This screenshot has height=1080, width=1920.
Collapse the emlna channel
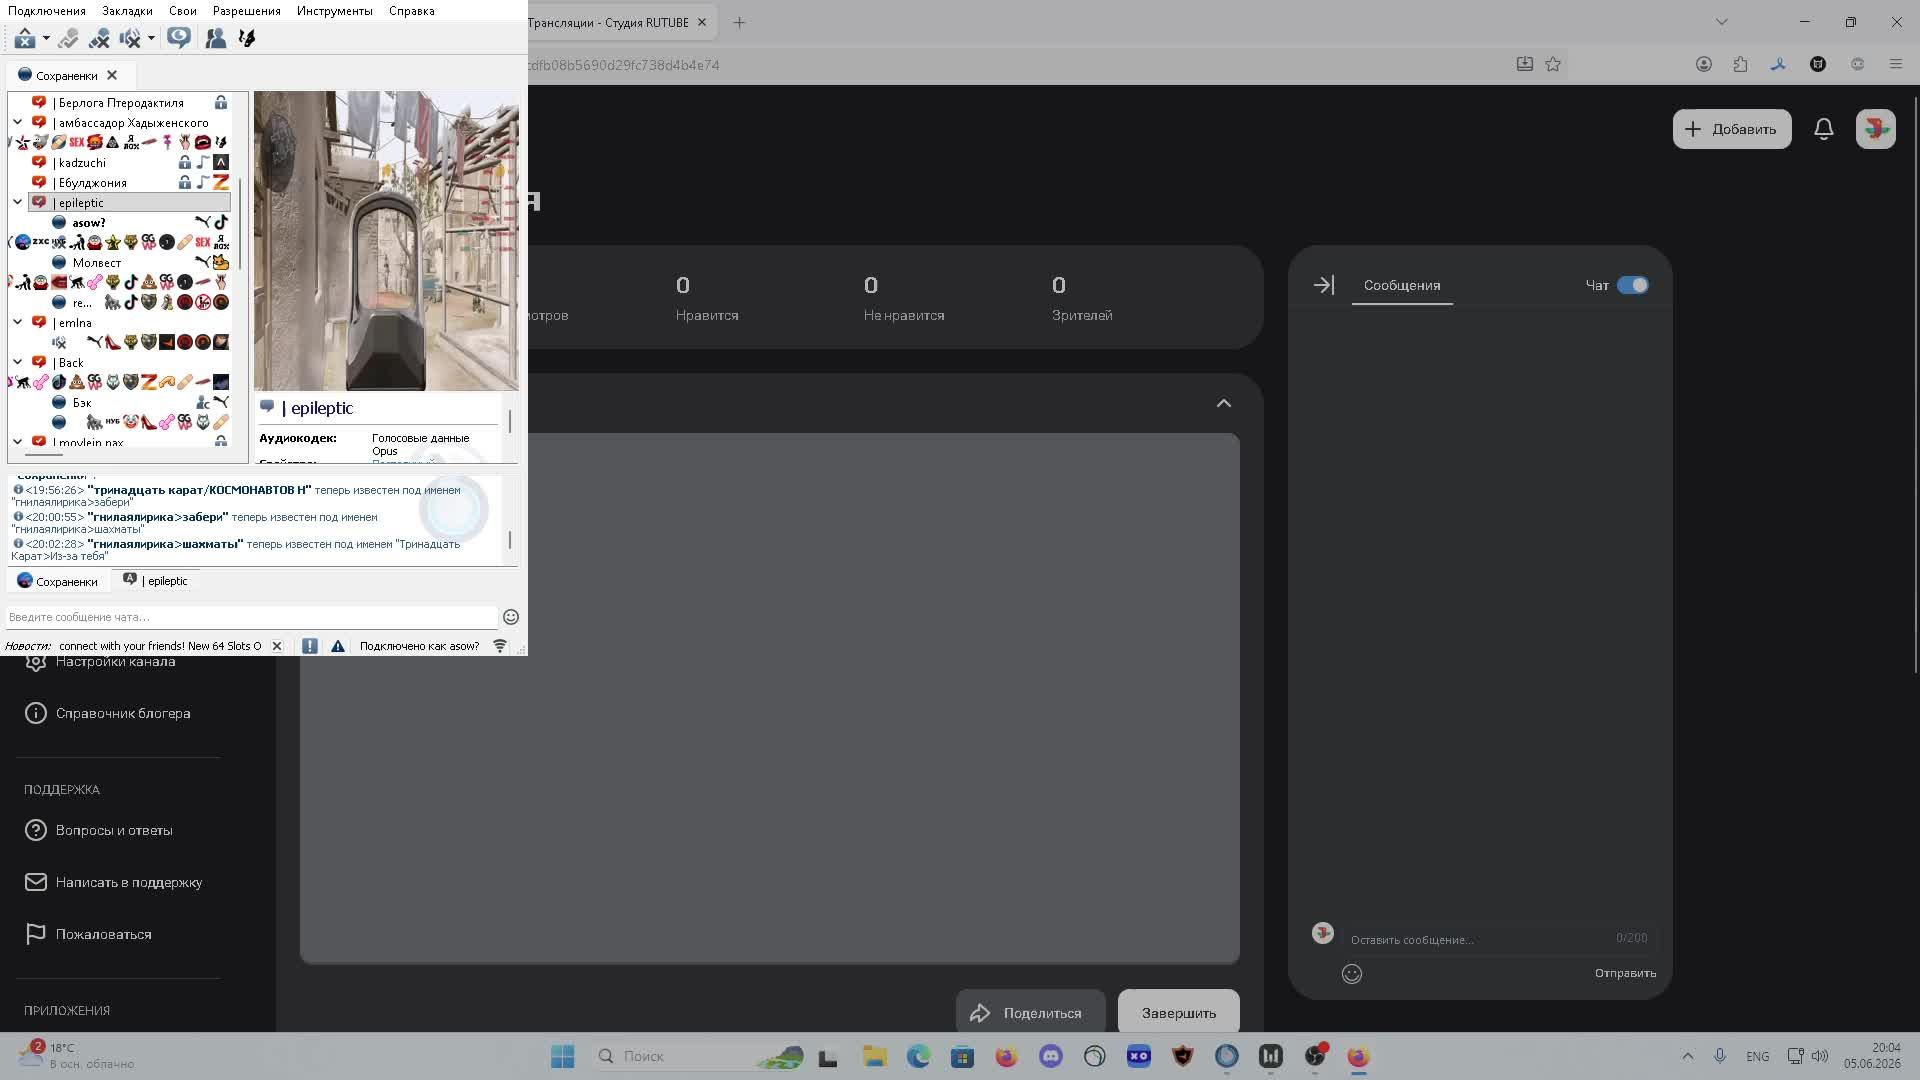(18, 322)
